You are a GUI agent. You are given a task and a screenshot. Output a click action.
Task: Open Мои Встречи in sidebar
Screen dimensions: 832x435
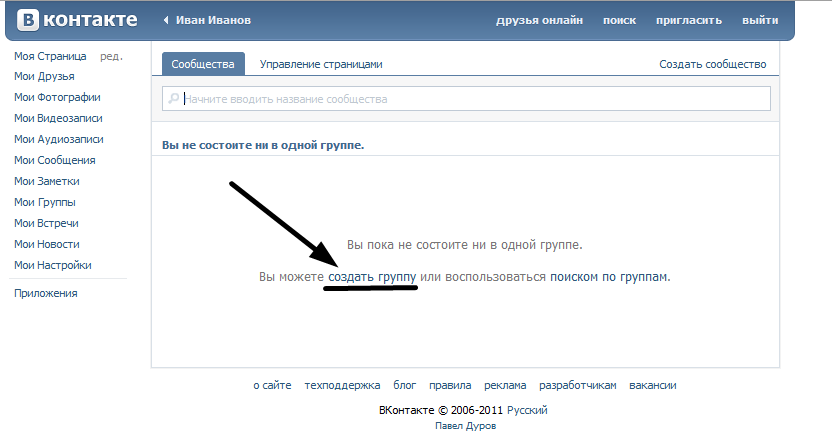[x=46, y=223]
